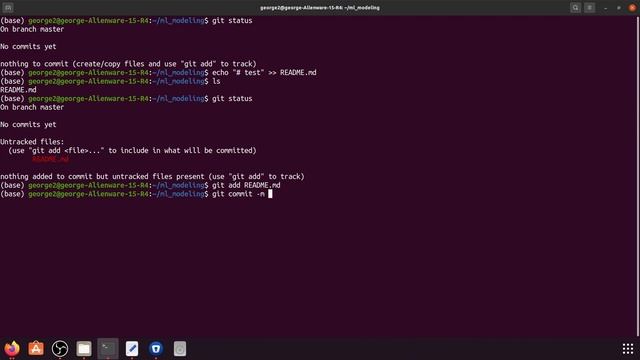Open OBS Studio from the dock
The image size is (640, 360).
[x=60, y=349]
